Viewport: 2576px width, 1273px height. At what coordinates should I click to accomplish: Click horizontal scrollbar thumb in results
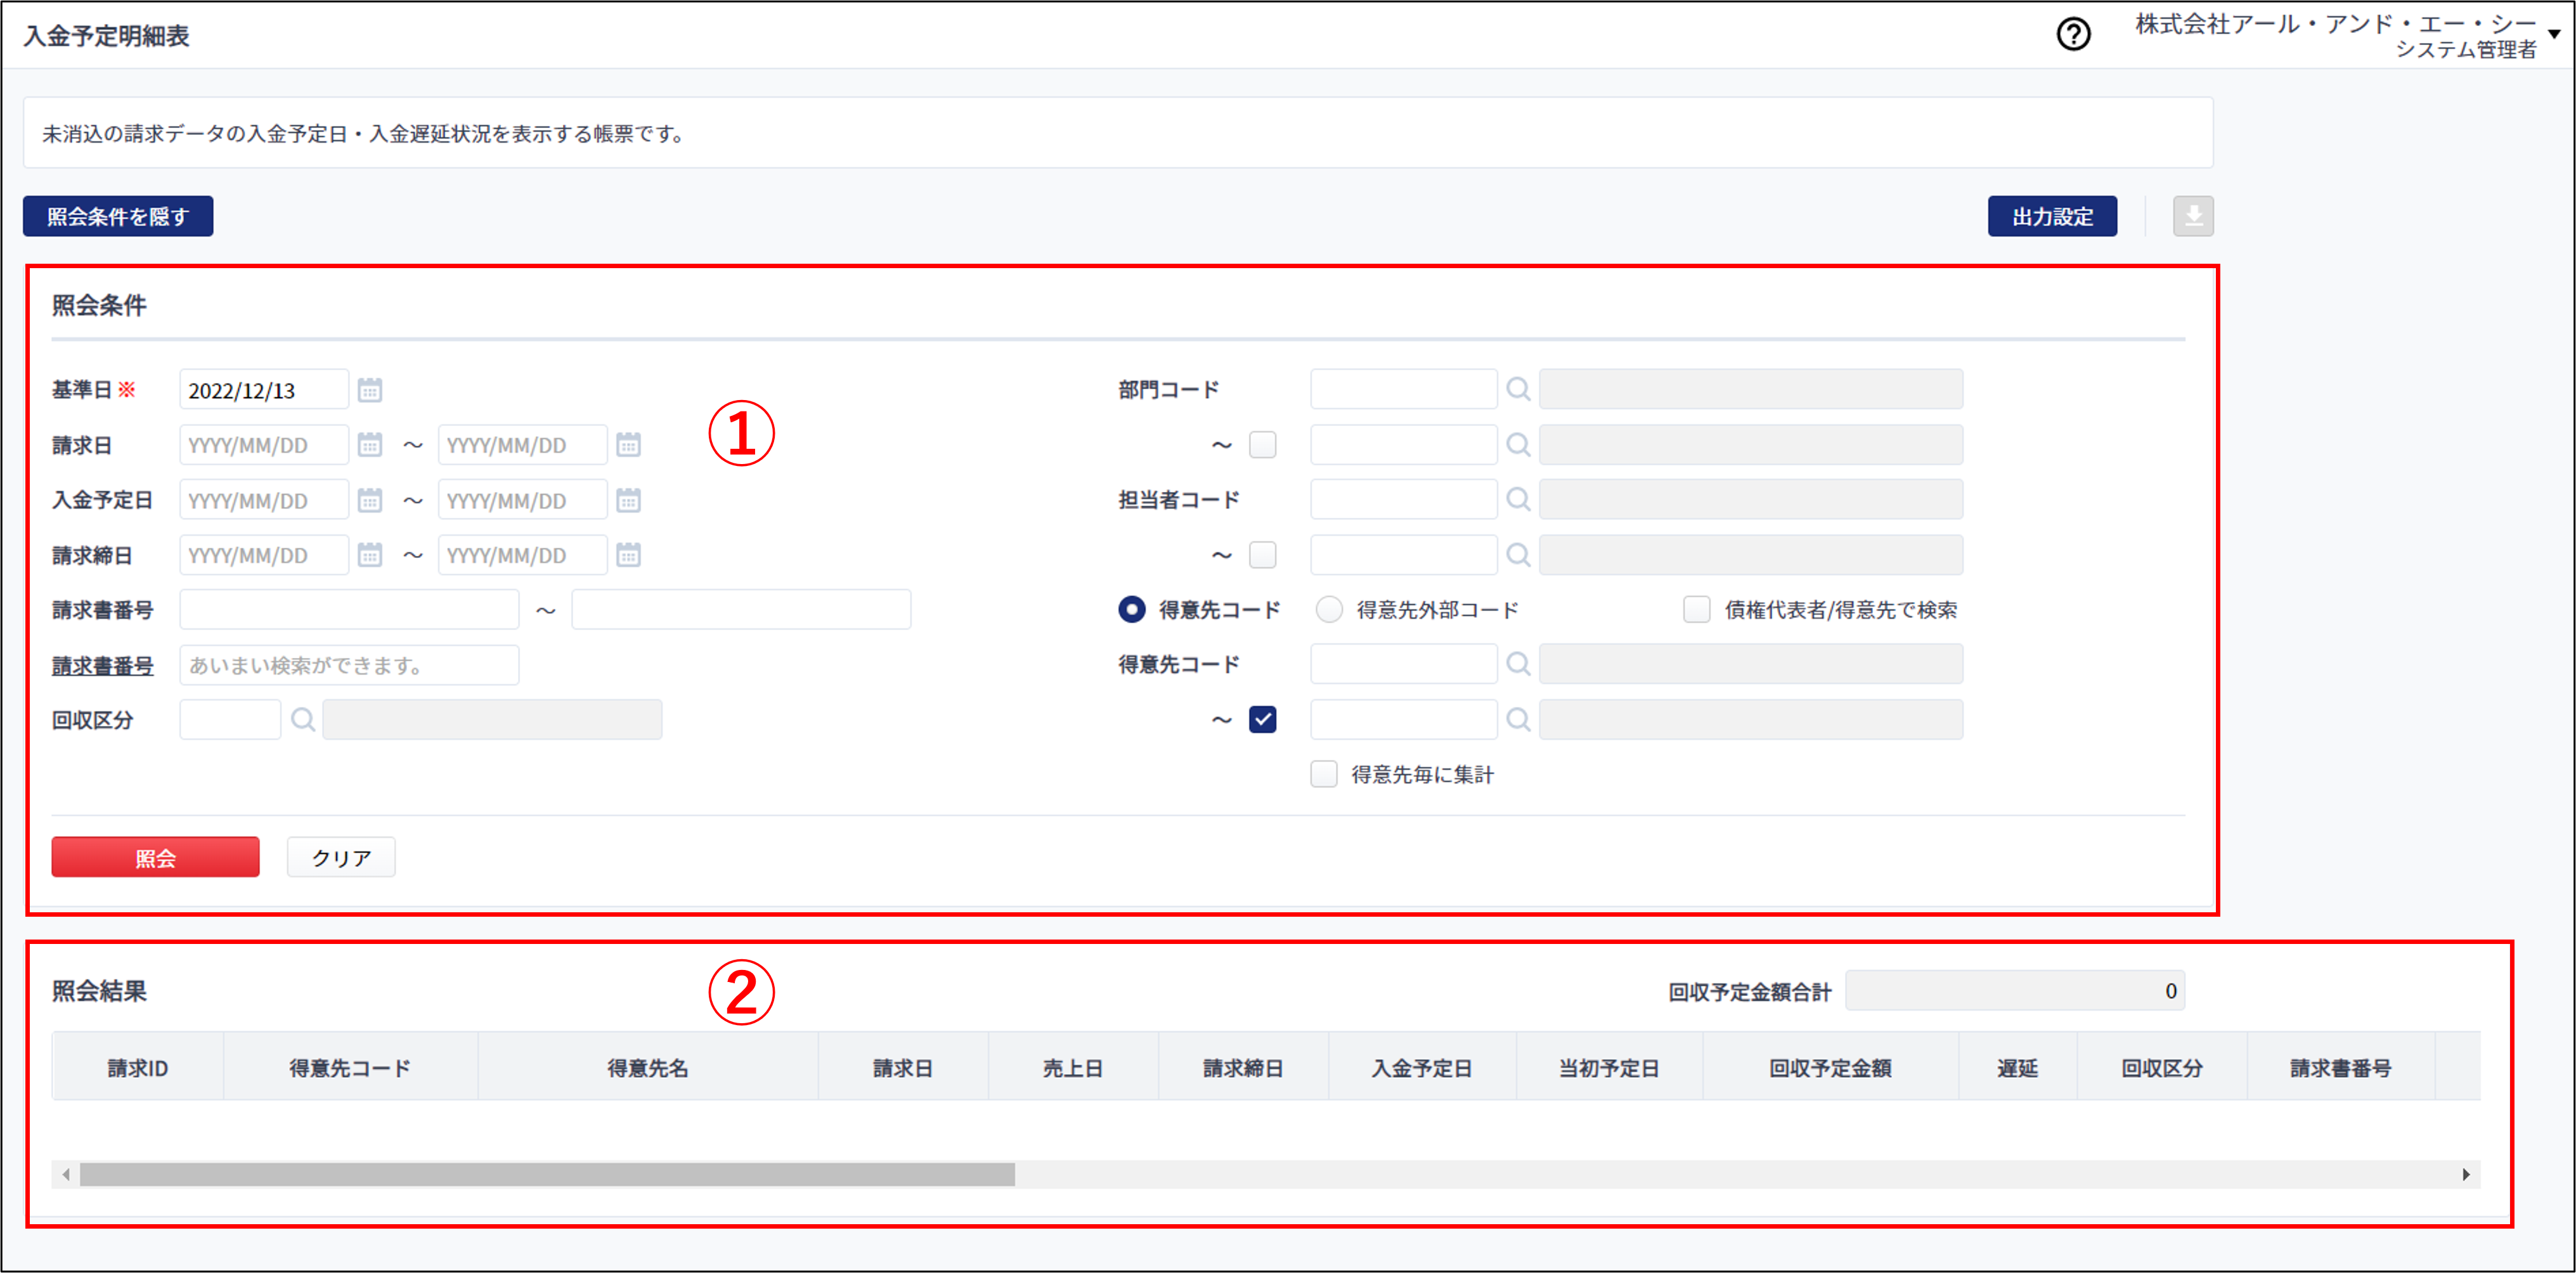(x=547, y=1174)
